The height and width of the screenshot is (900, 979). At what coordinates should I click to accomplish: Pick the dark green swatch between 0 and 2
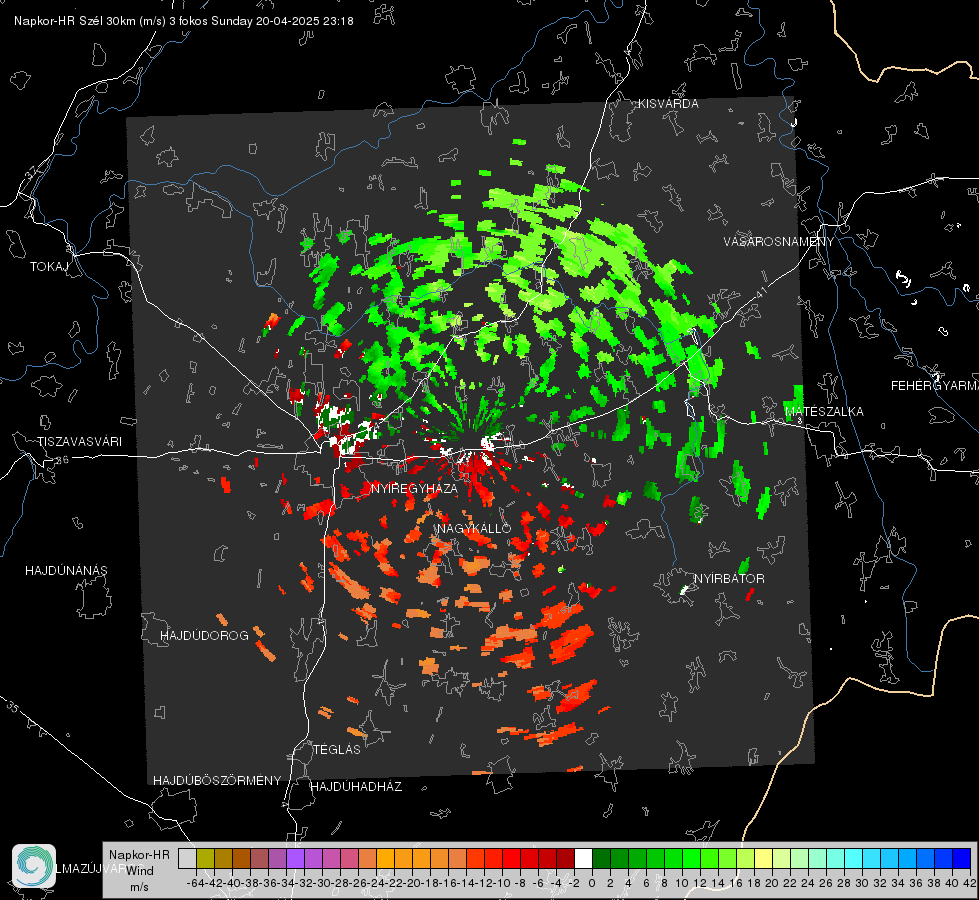(x=601, y=858)
